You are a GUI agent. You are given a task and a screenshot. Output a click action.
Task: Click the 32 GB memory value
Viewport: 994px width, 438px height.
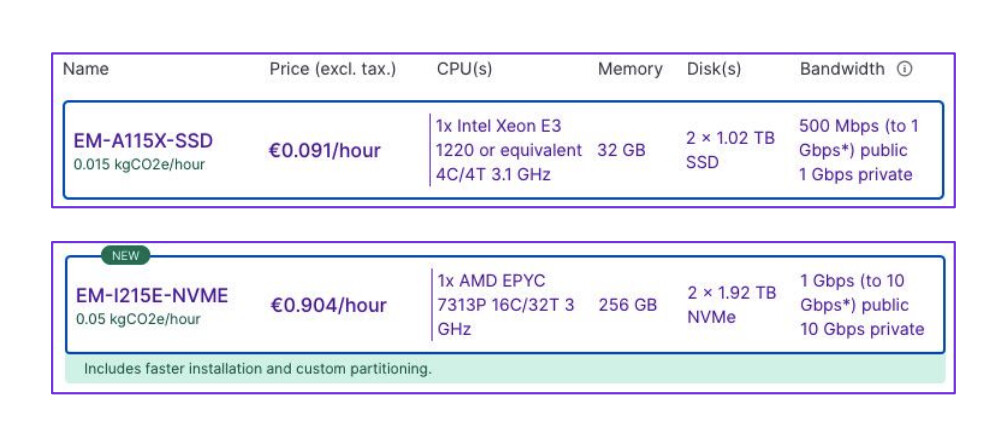pyautogui.click(x=623, y=150)
